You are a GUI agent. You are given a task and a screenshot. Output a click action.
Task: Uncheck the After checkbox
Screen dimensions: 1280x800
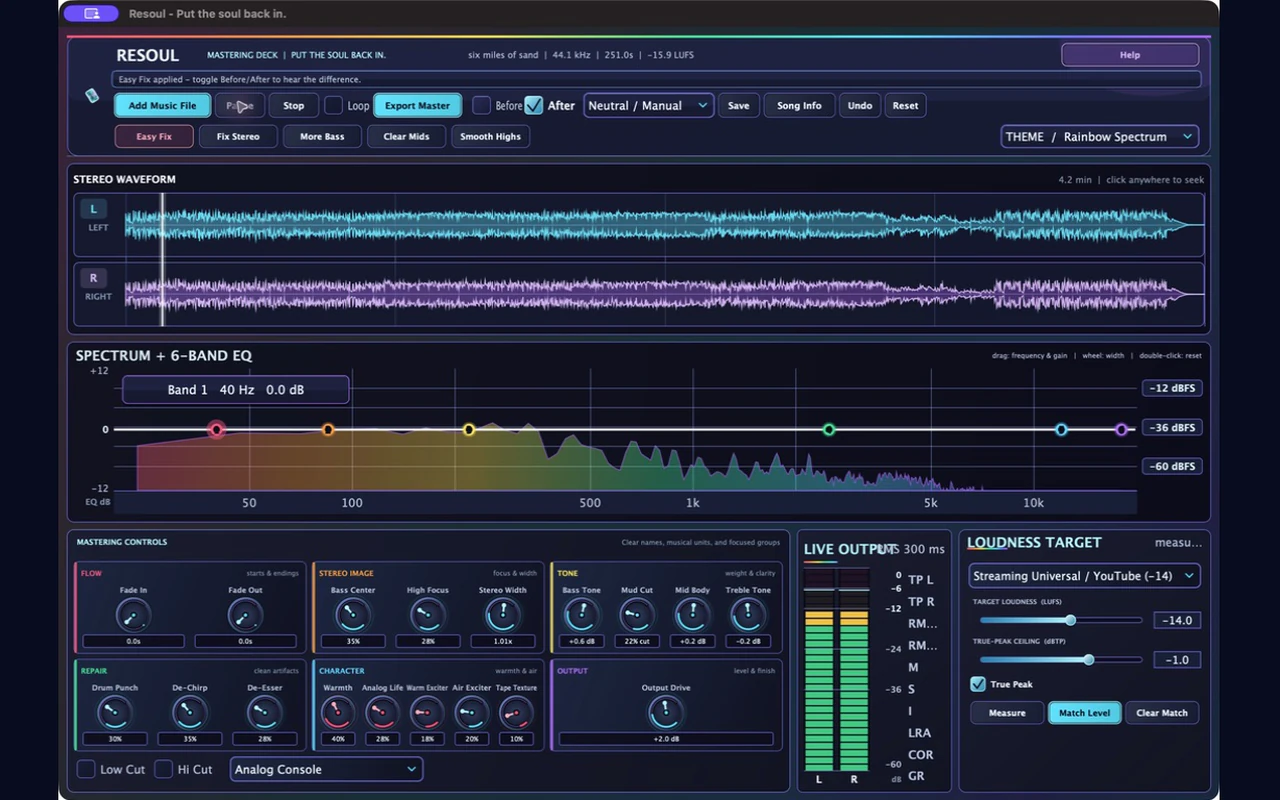[534, 105]
